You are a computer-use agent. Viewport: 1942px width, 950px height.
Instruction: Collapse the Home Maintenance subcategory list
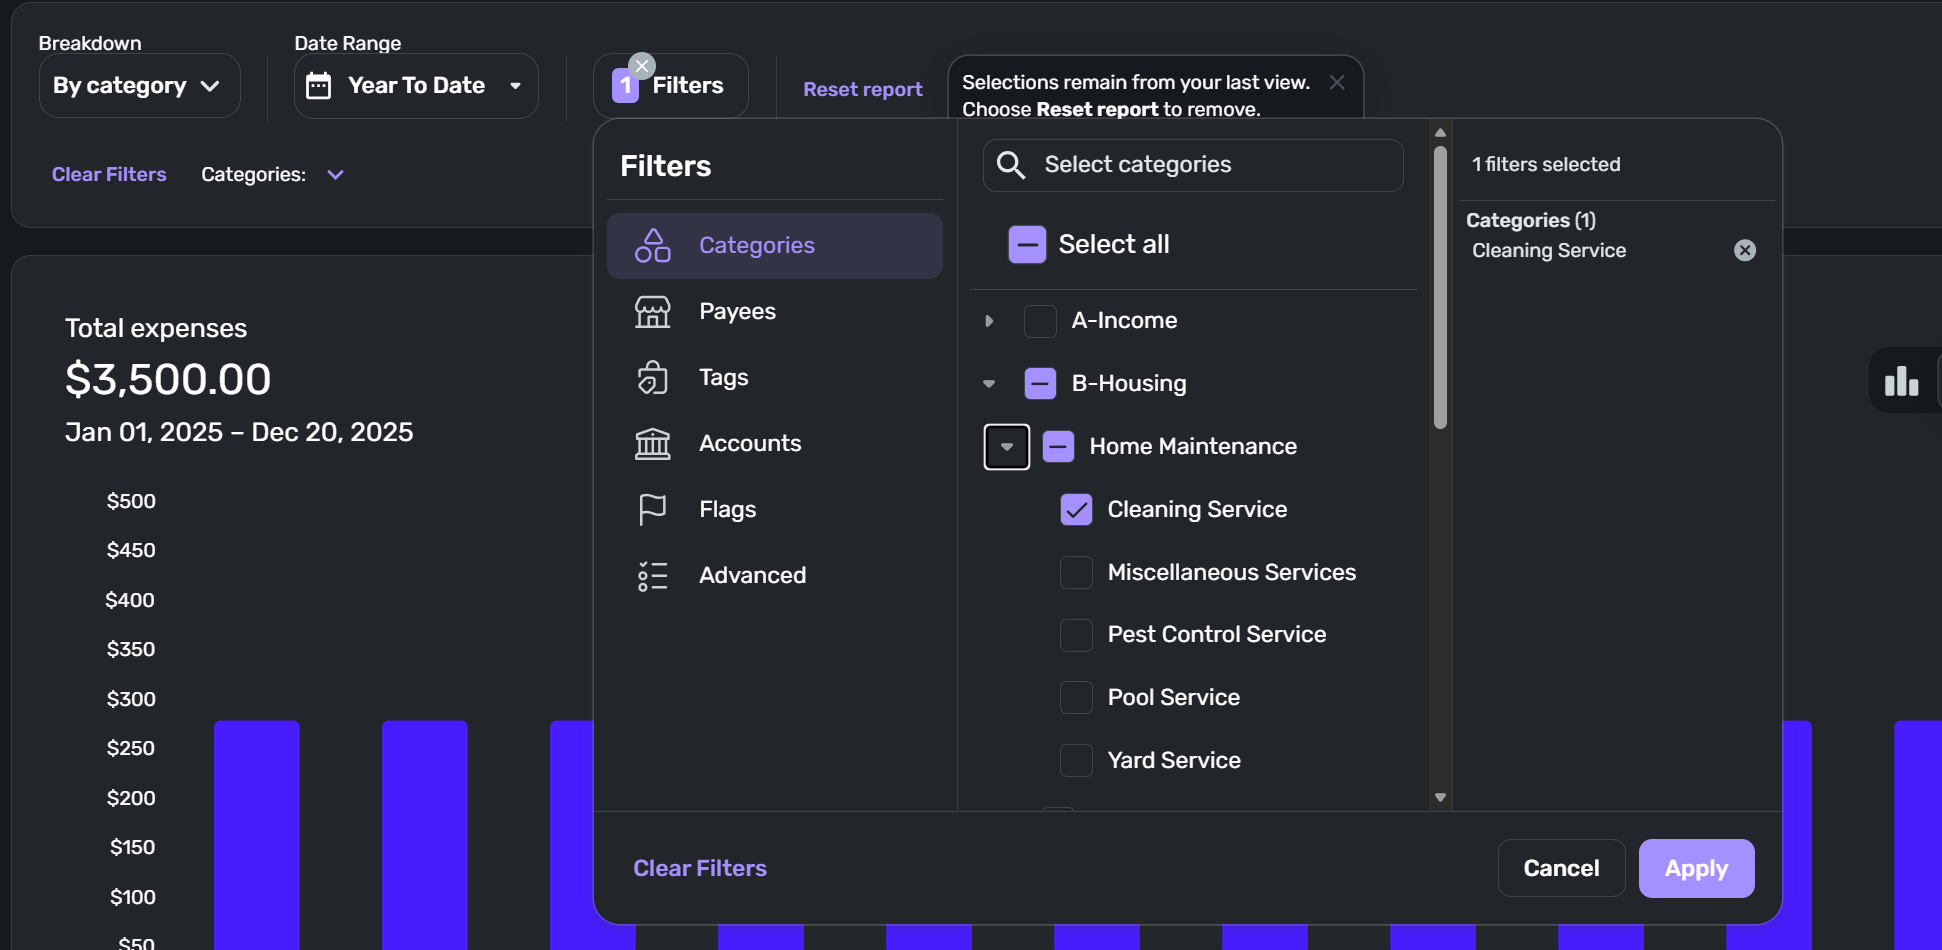1006,447
